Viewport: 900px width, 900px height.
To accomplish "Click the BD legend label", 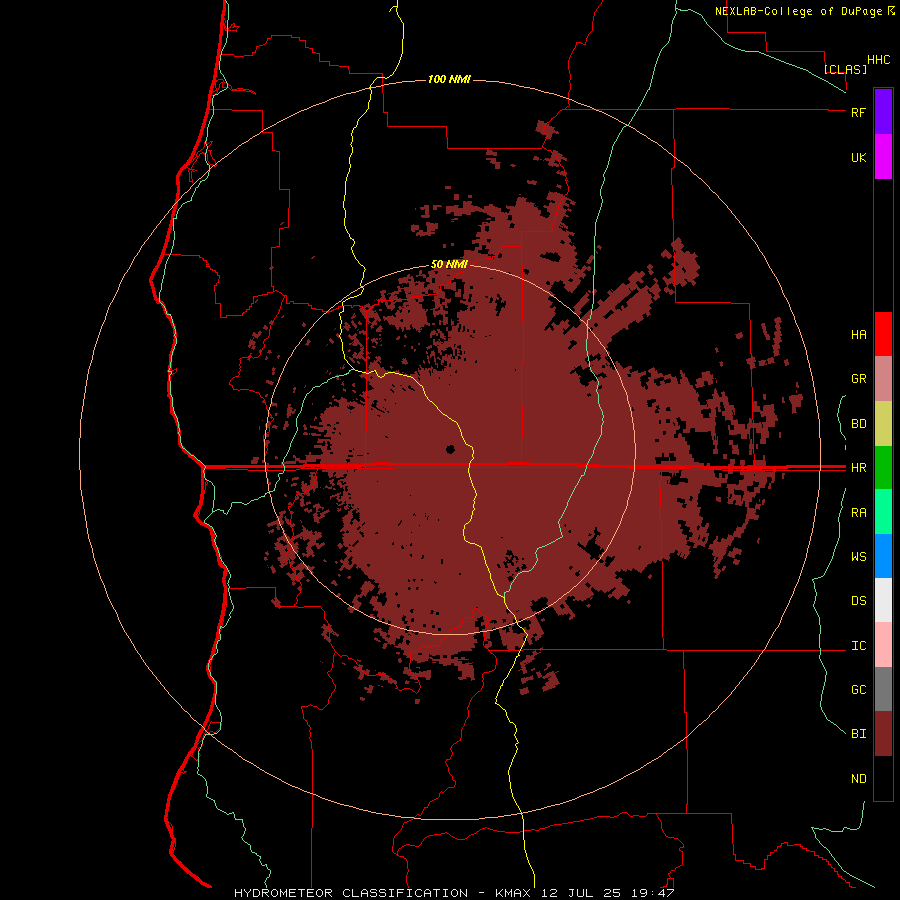I will coord(858,424).
